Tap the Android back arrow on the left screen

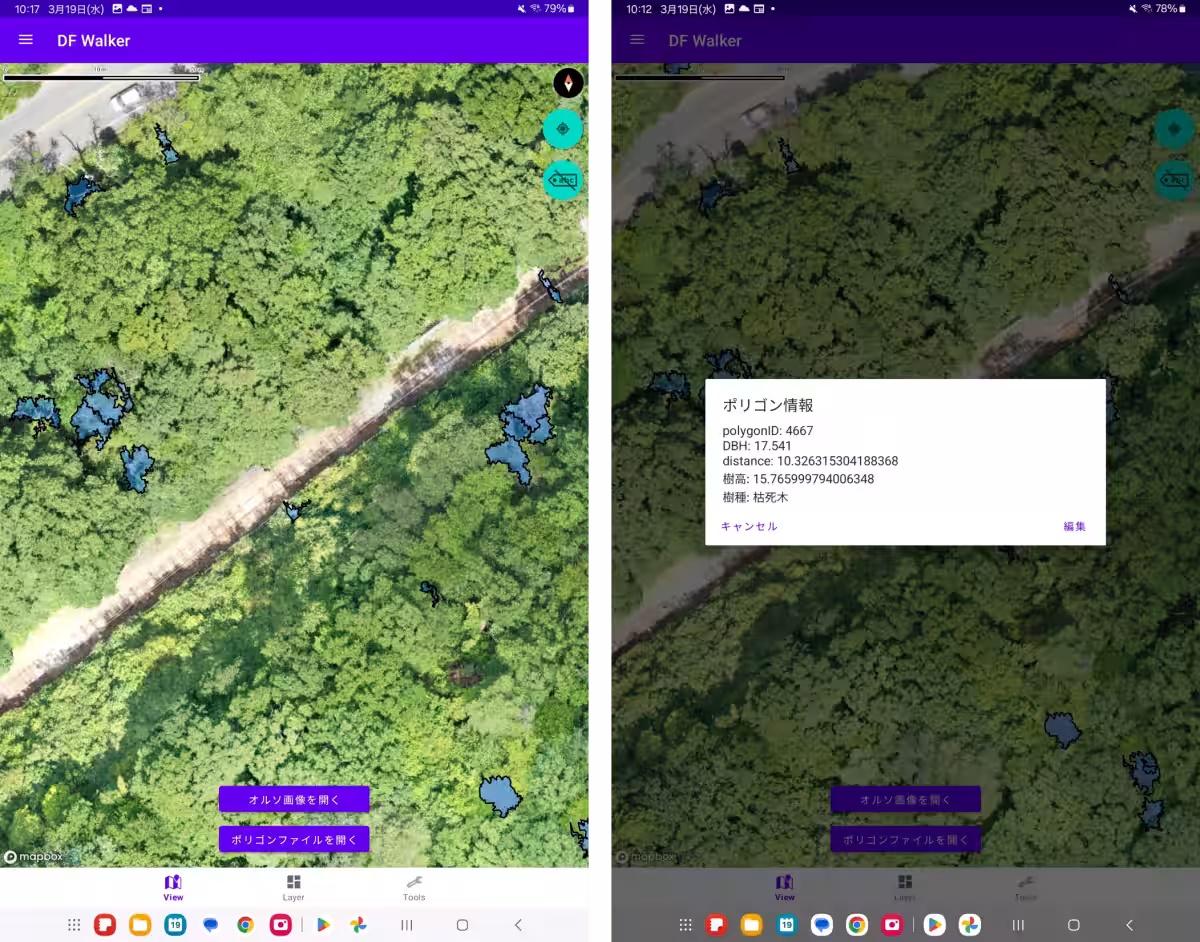(518, 925)
